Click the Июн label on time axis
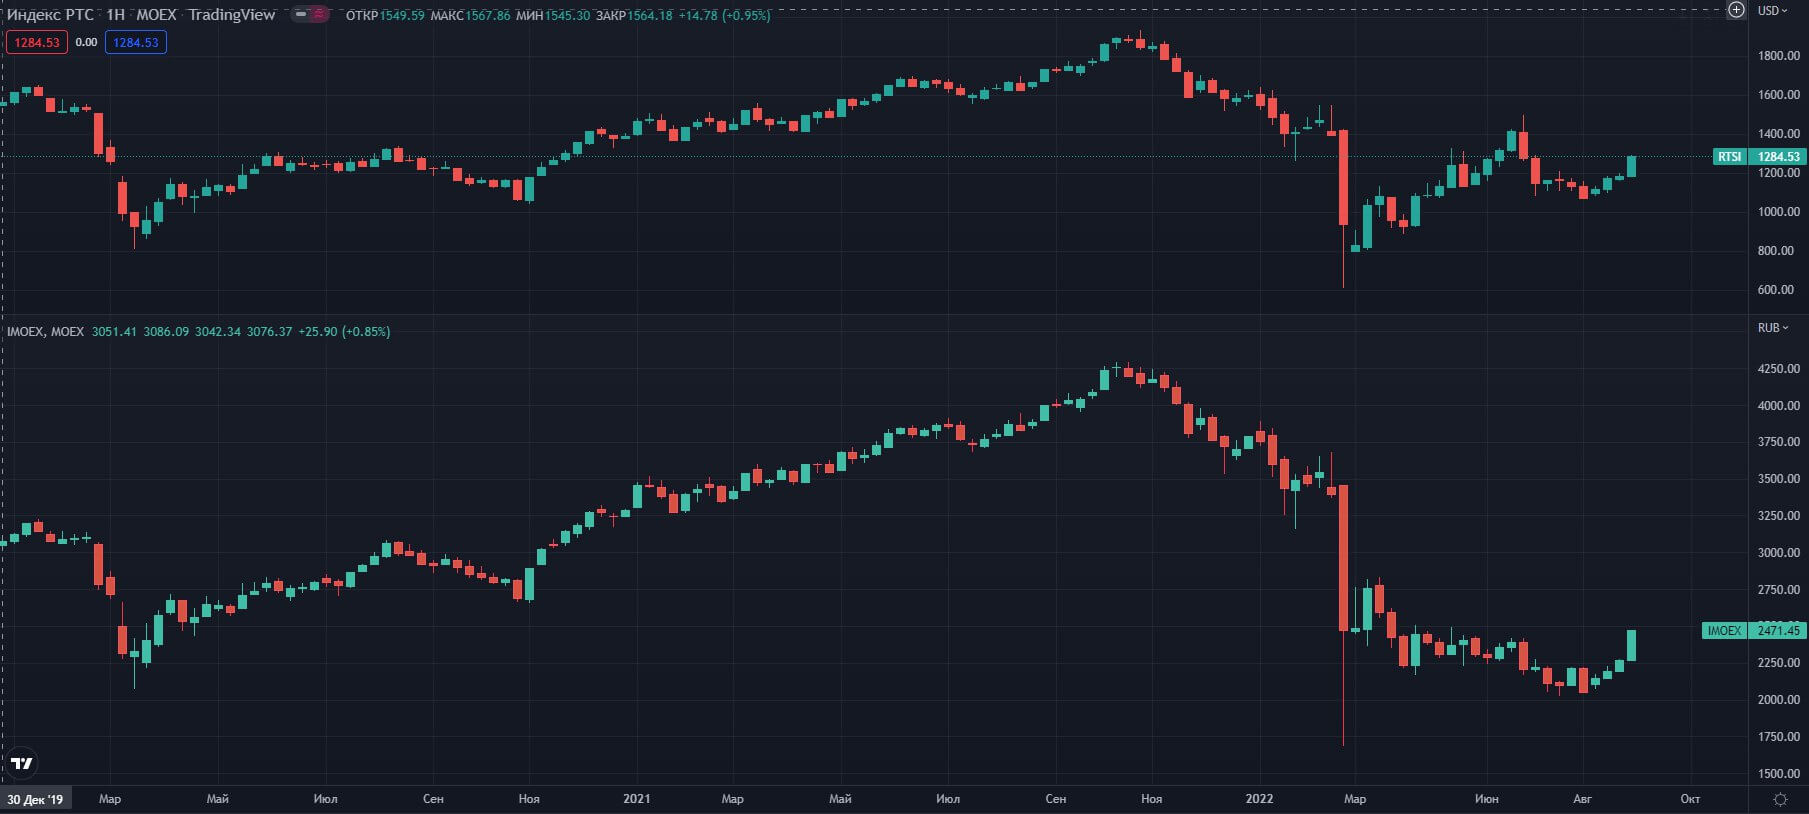Image resolution: width=1809 pixels, height=814 pixels. 1486,799
